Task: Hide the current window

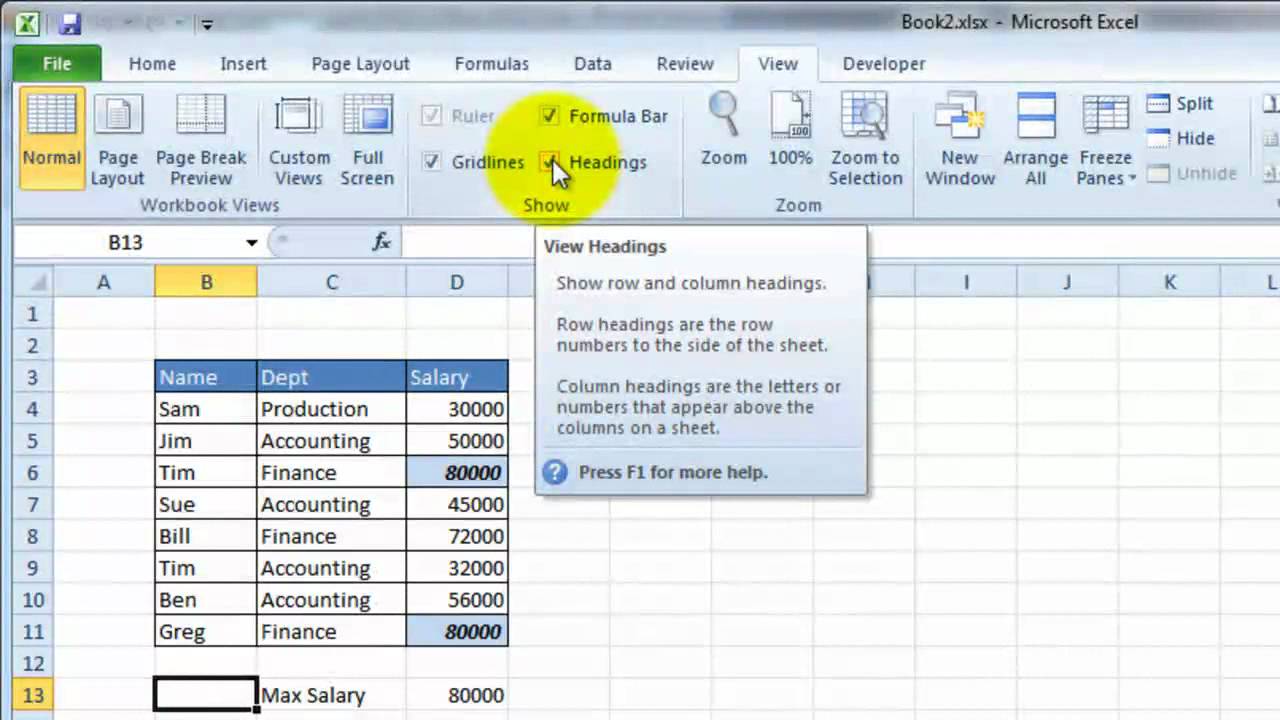Action: pyautogui.click(x=1181, y=138)
